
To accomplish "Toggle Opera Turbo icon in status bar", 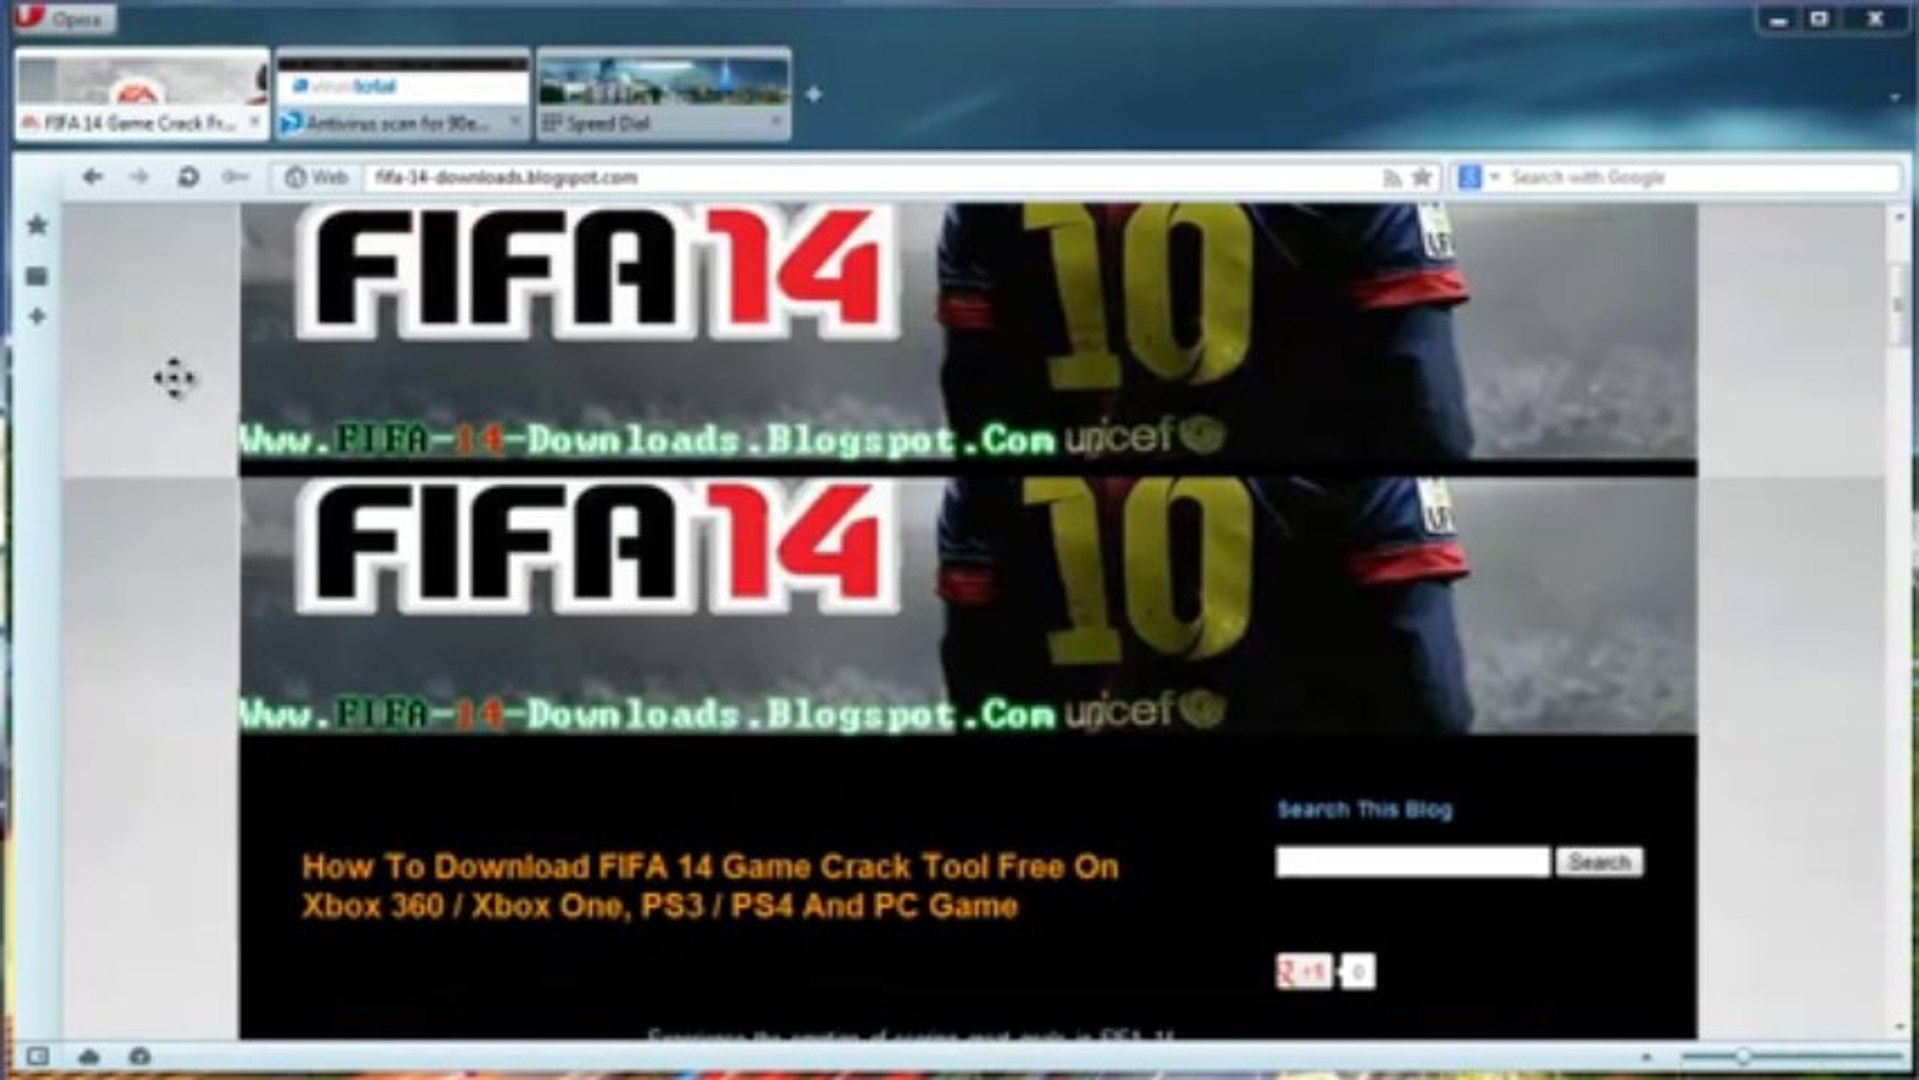I will pyautogui.click(x=140, y=1056).
